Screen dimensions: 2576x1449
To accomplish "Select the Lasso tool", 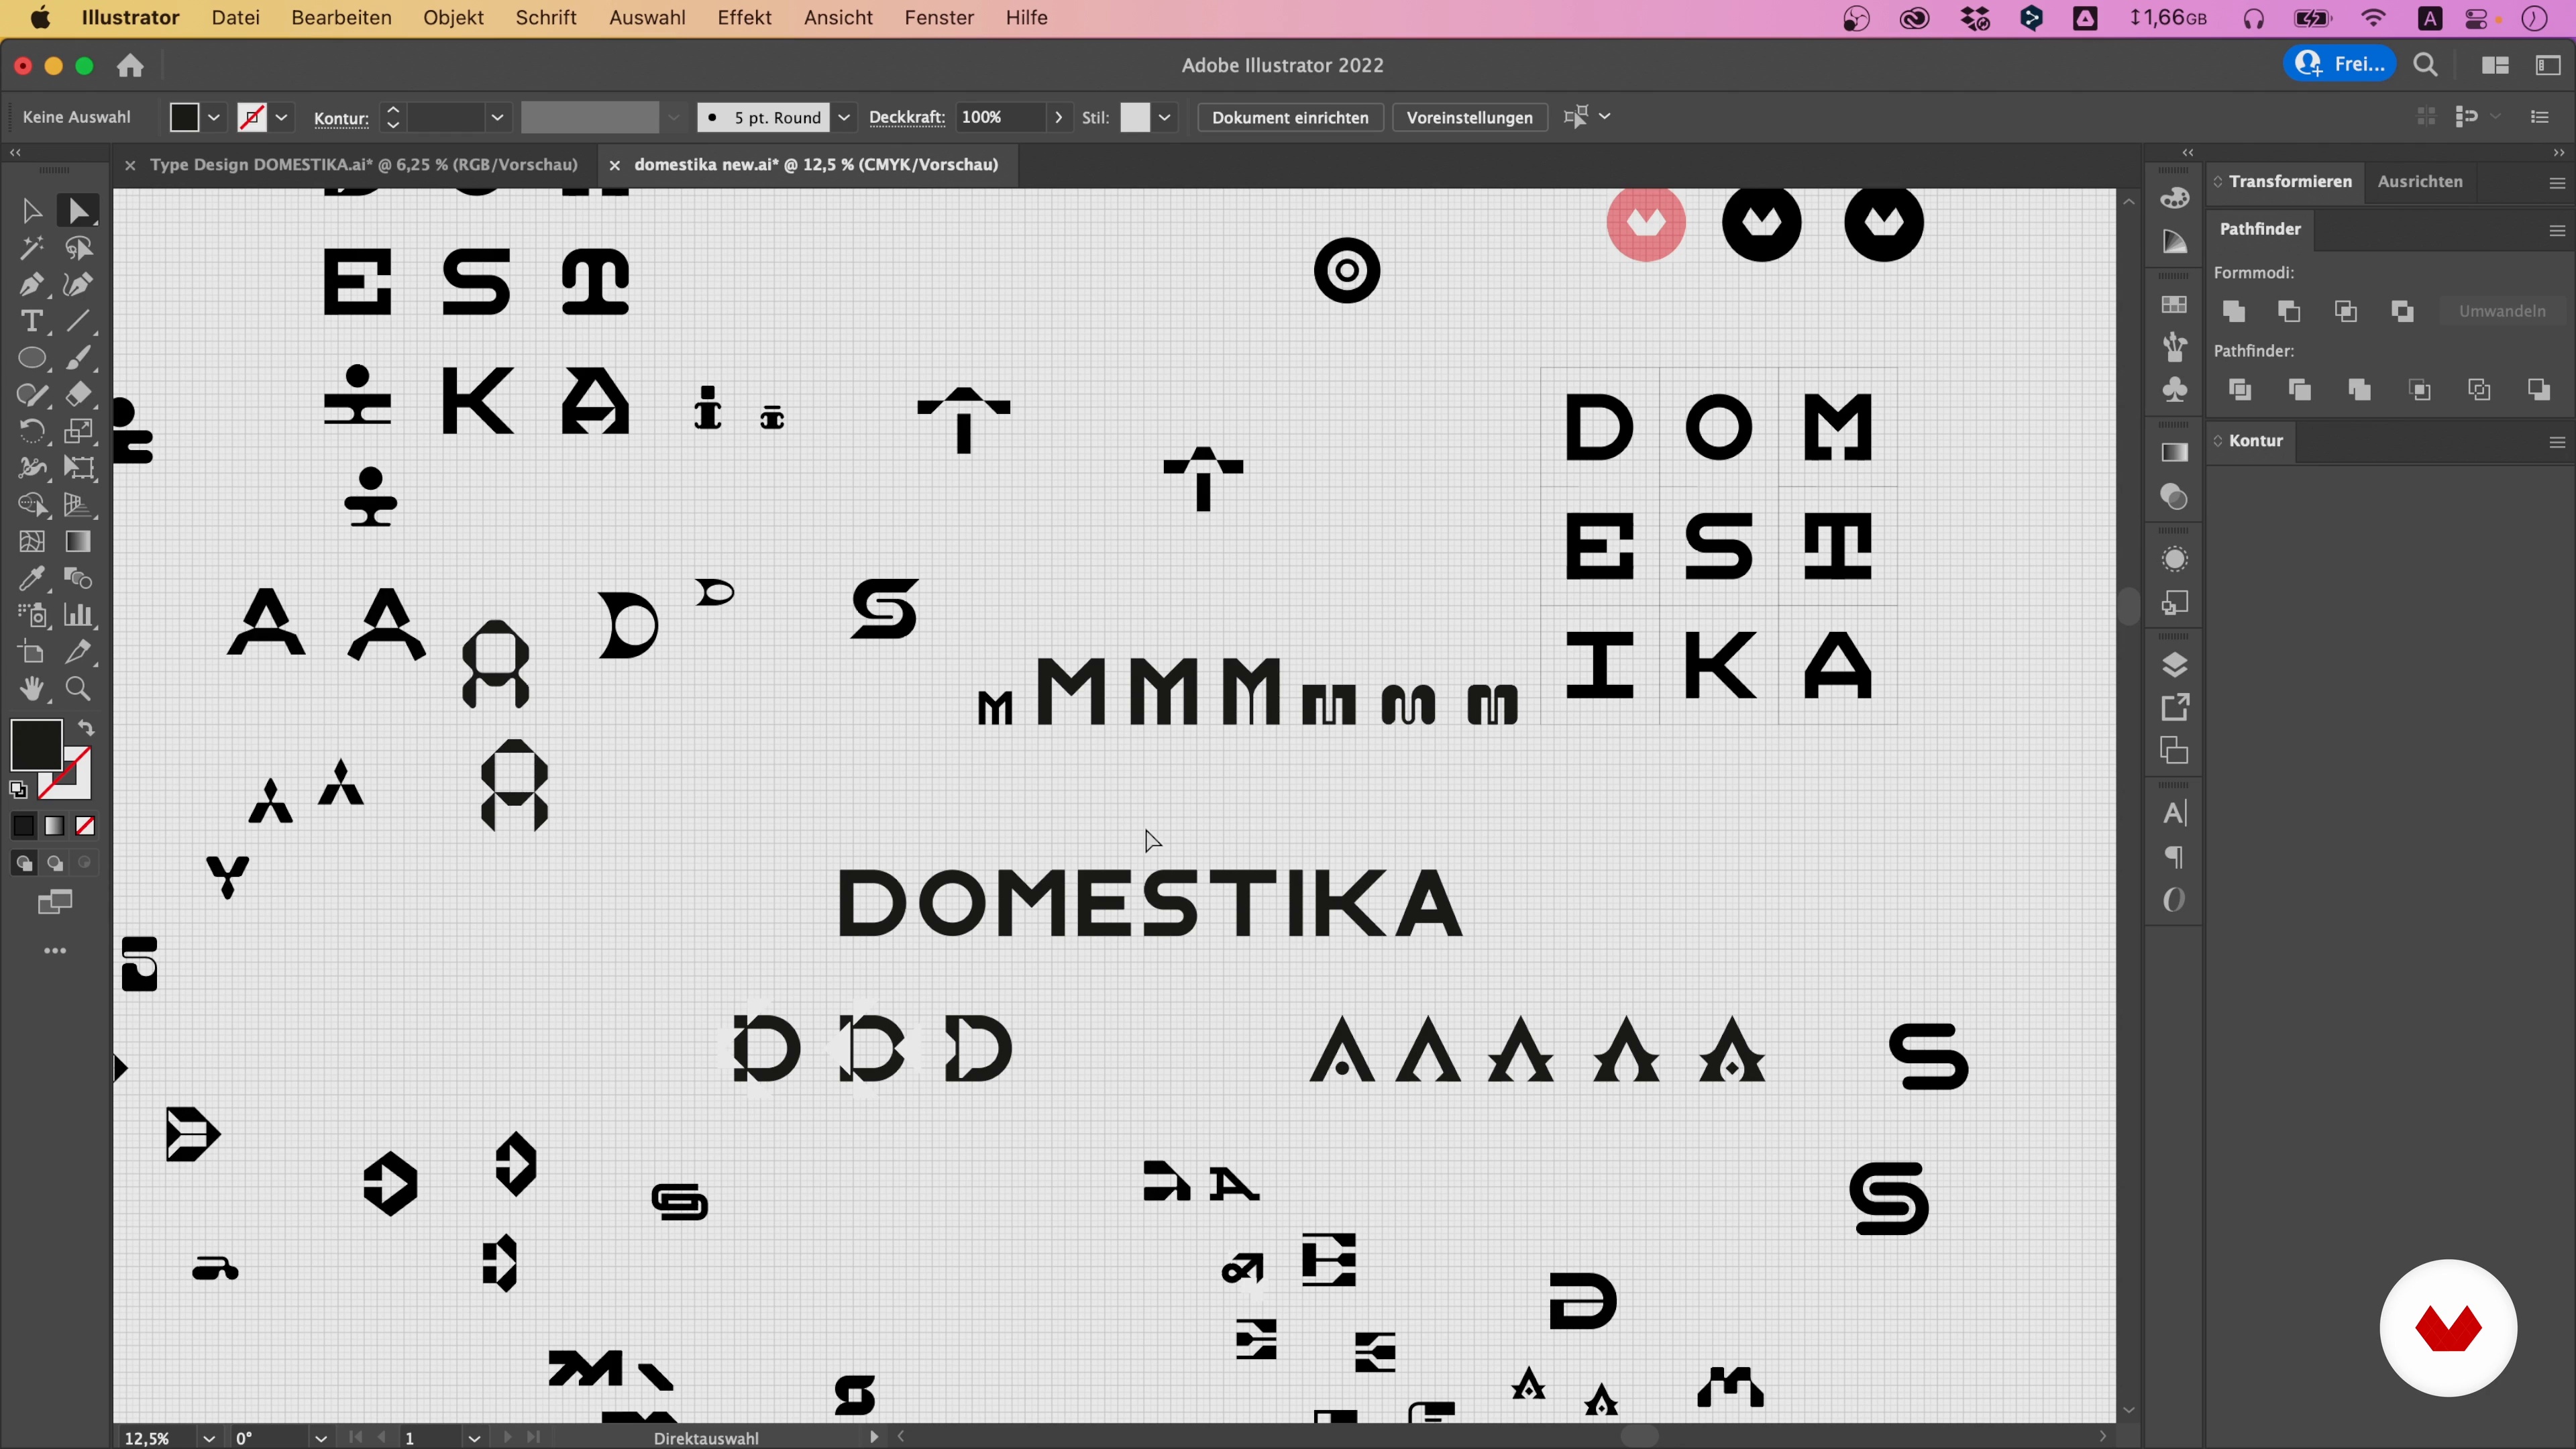I will coord(78,248).
